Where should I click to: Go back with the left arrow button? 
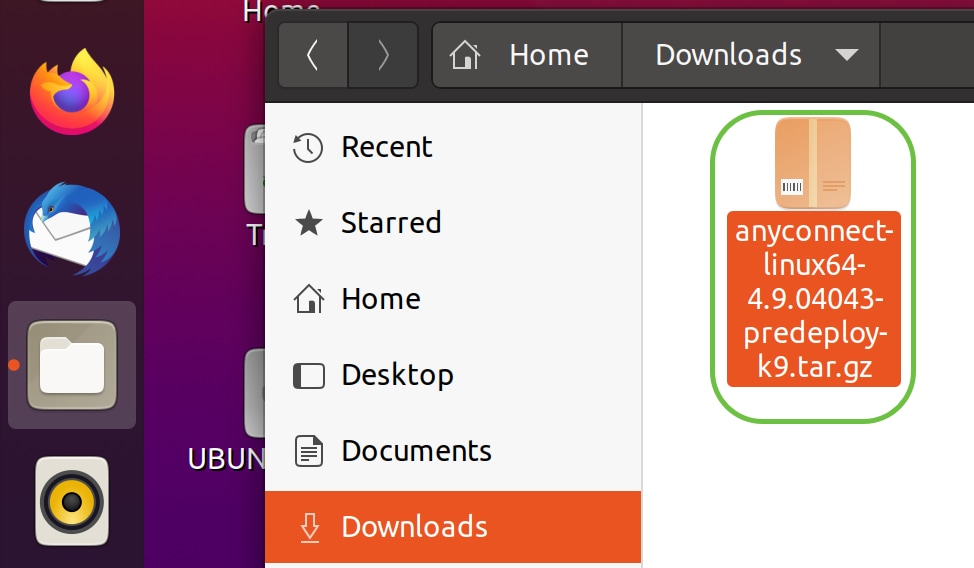pos(313,55)
